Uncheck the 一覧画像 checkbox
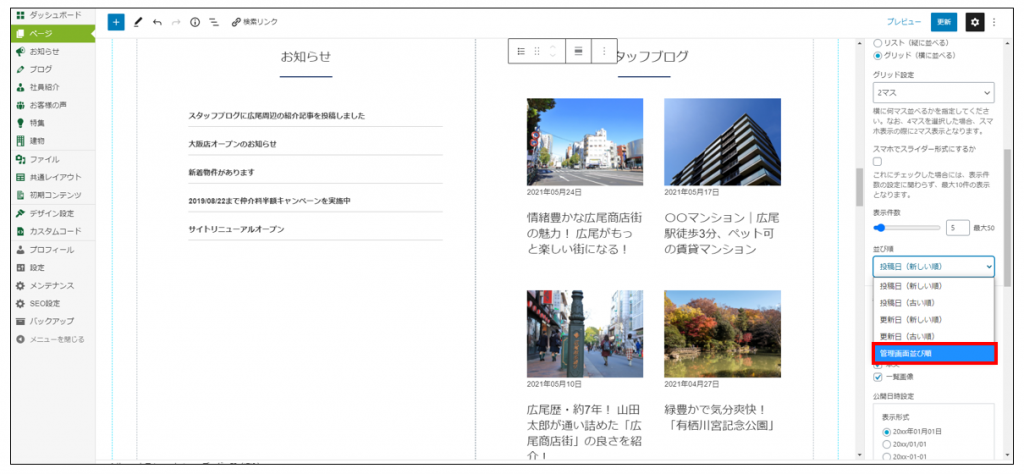This screenshot has width=1024, height=474. pos(878,377)
